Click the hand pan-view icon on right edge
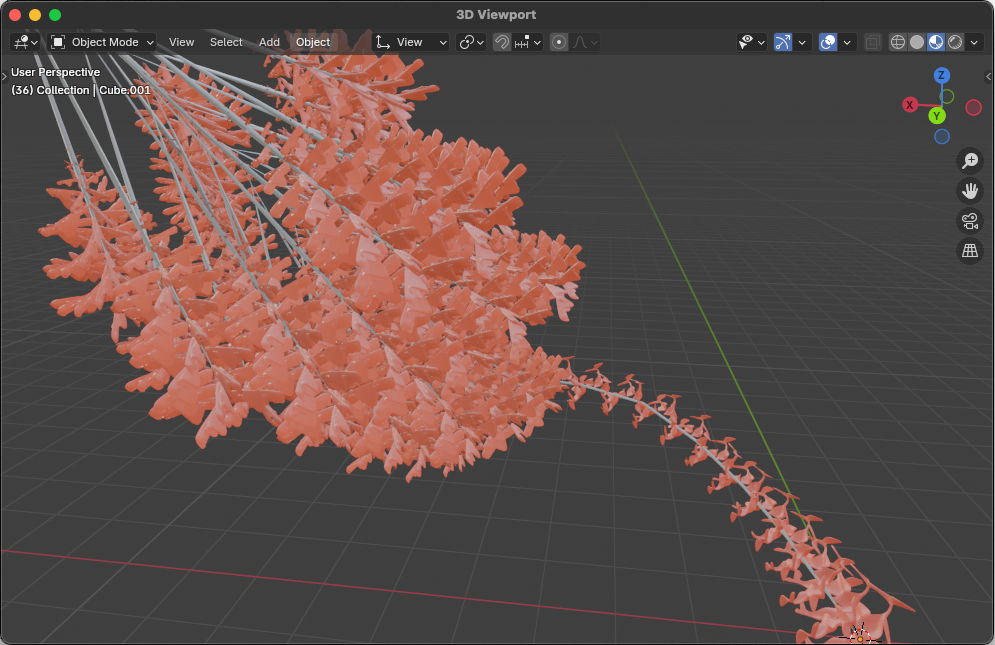This screenshot has width=995, height=645. click(969, 190)
